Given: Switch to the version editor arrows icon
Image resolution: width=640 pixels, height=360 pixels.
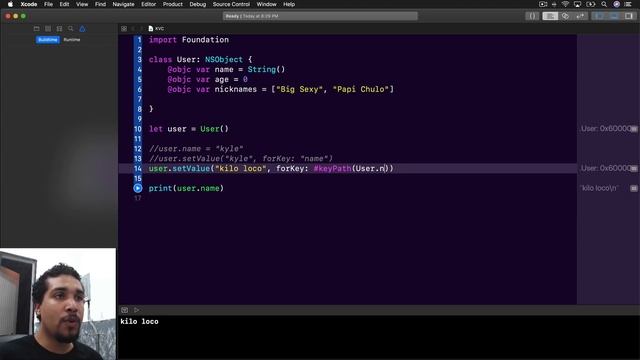Looking at the screenshot, I should pos(580,16).
